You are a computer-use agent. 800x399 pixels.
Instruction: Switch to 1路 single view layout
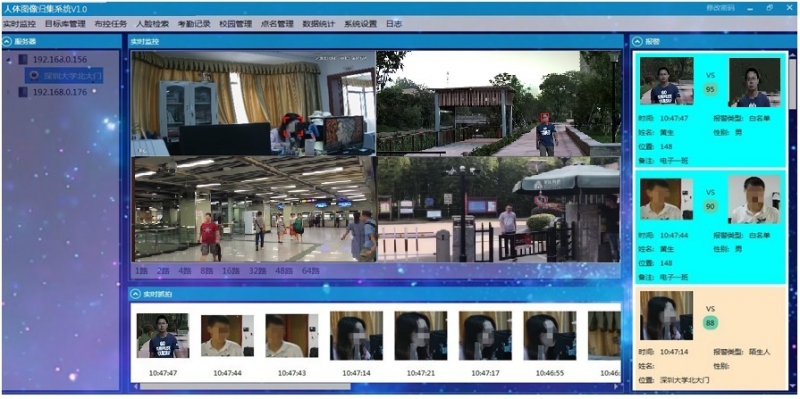141,270
